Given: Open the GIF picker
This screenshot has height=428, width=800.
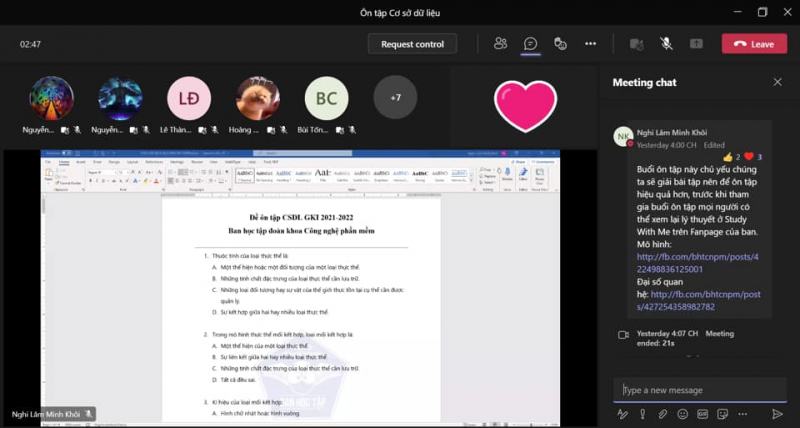Looking at the screenshot, I should [x=703, y=413].
